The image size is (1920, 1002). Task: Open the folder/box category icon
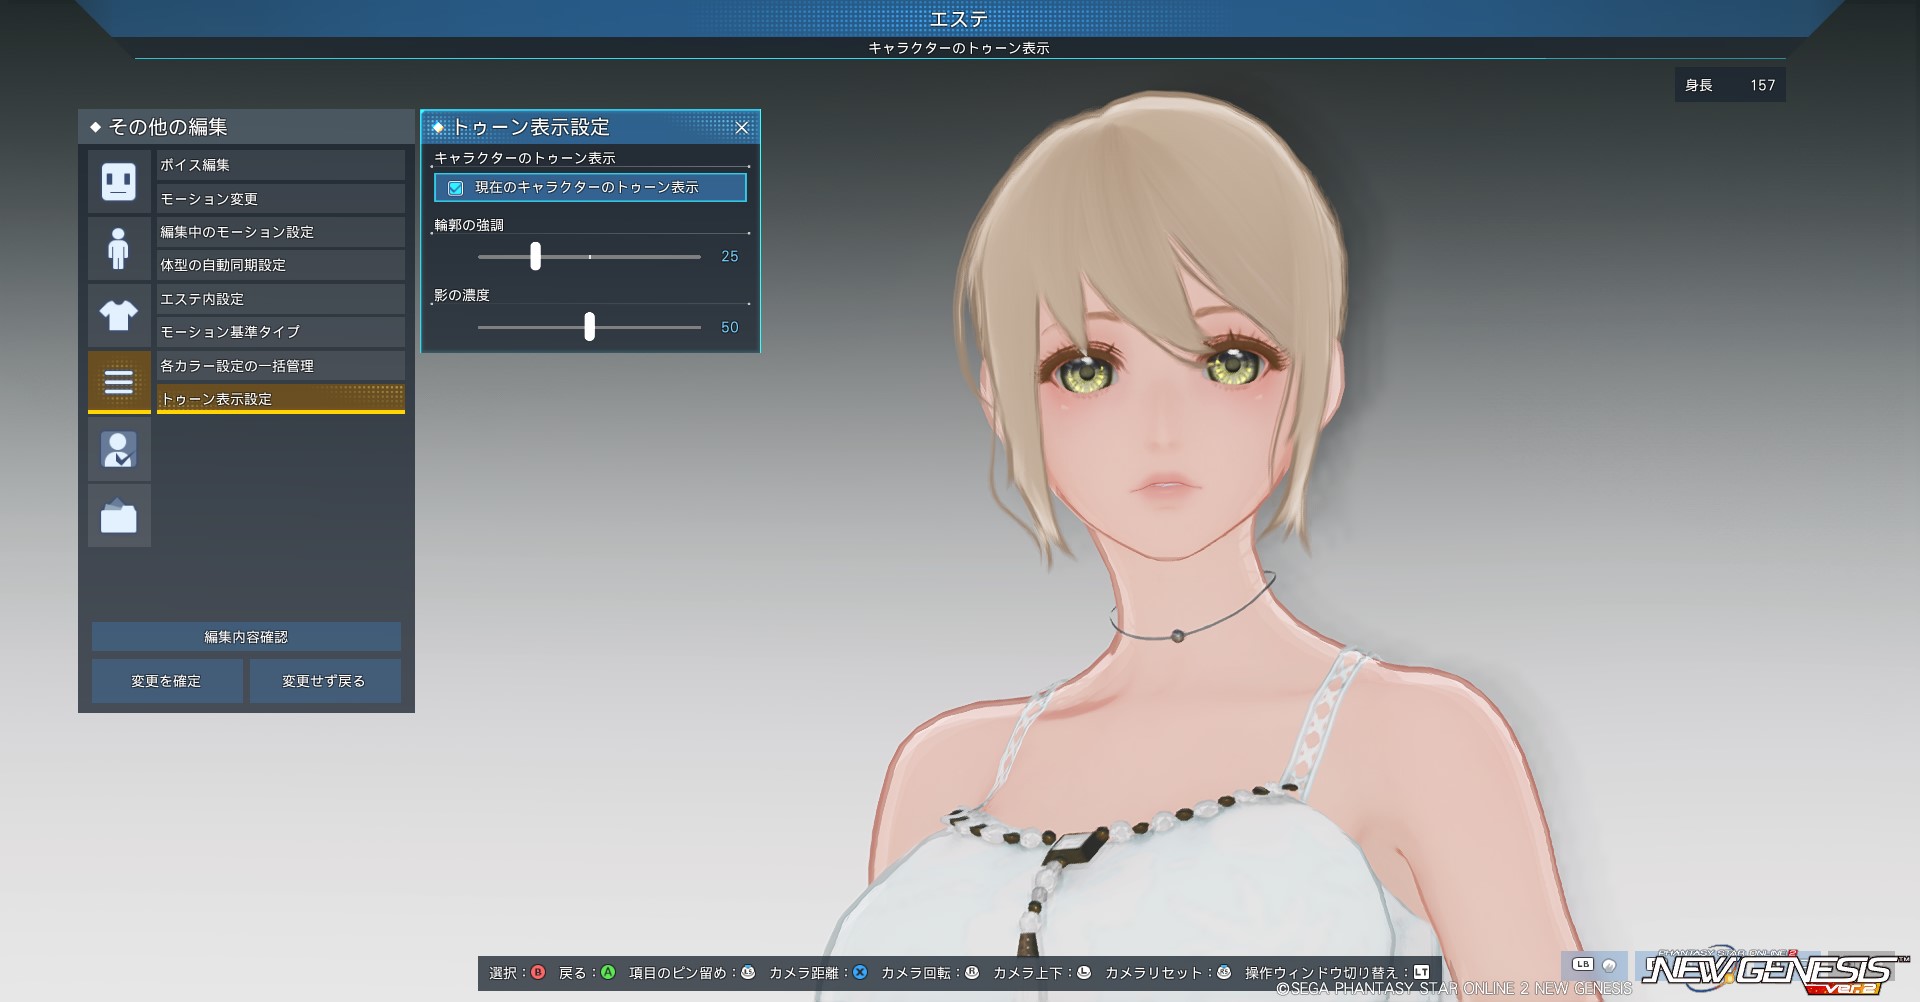click(119, 516)
